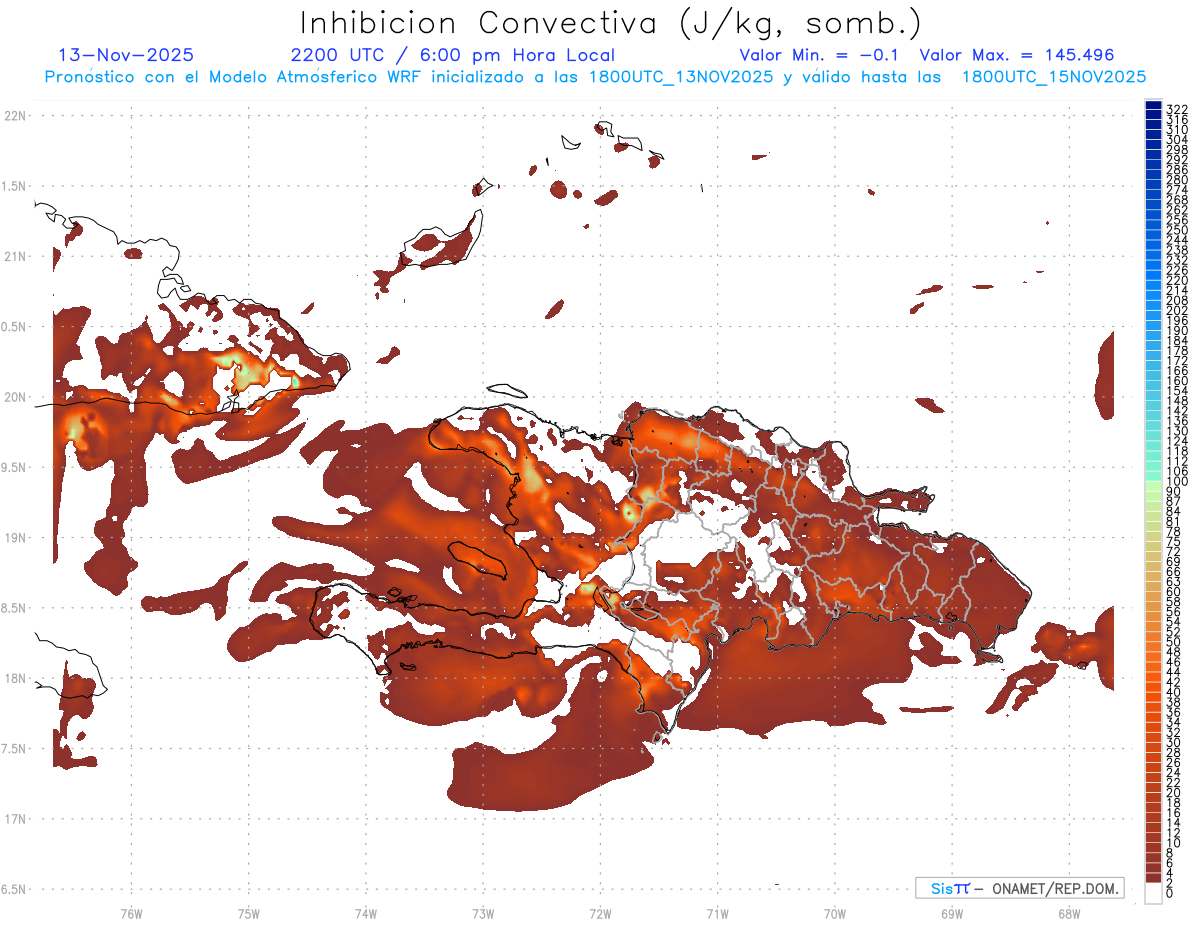This screenshot has height=927, width=1200.
Task: Click the '1.5N' latitude label
Action: click(14, 186)
